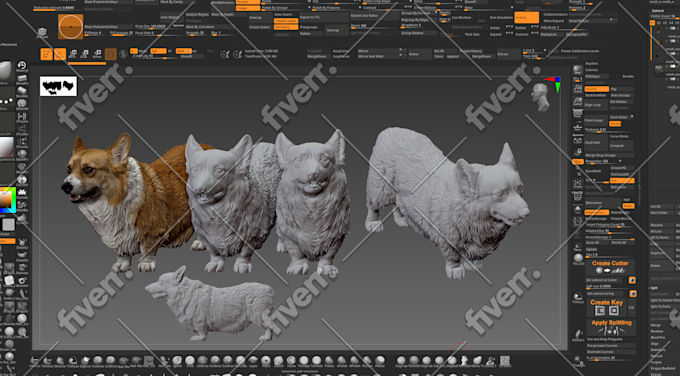Open the white gradient alpha thumbnail

coord(7,147)
